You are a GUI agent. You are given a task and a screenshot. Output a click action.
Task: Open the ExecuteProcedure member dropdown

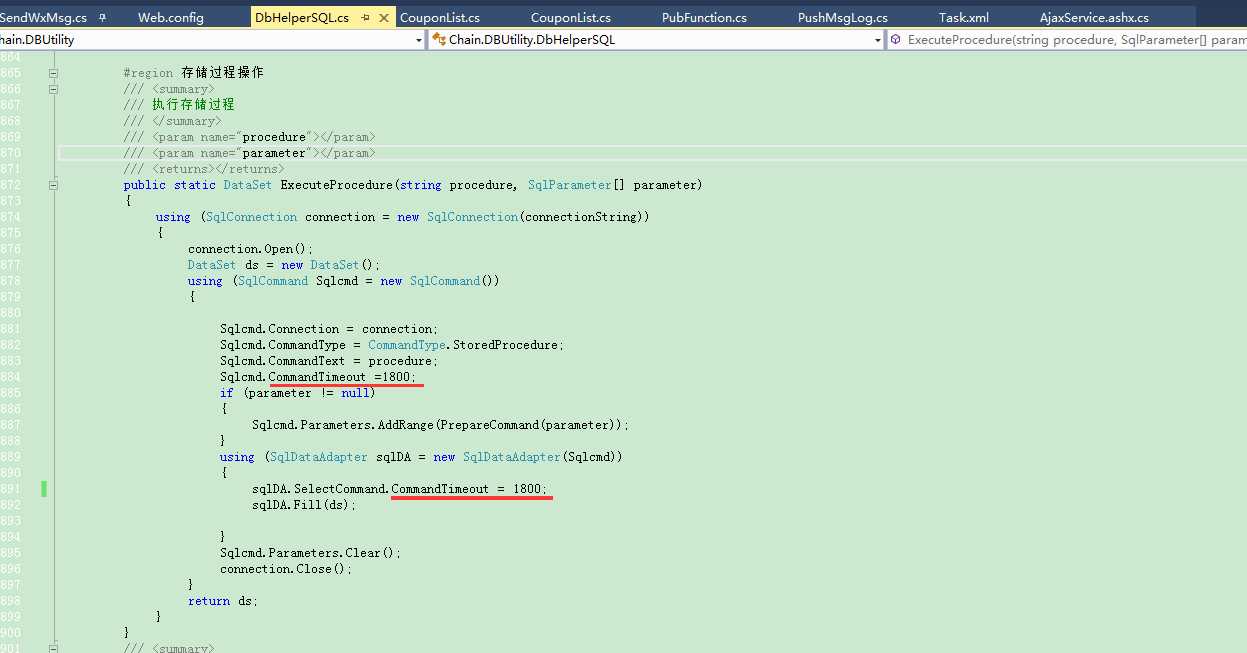click(x=1067, y=40)
